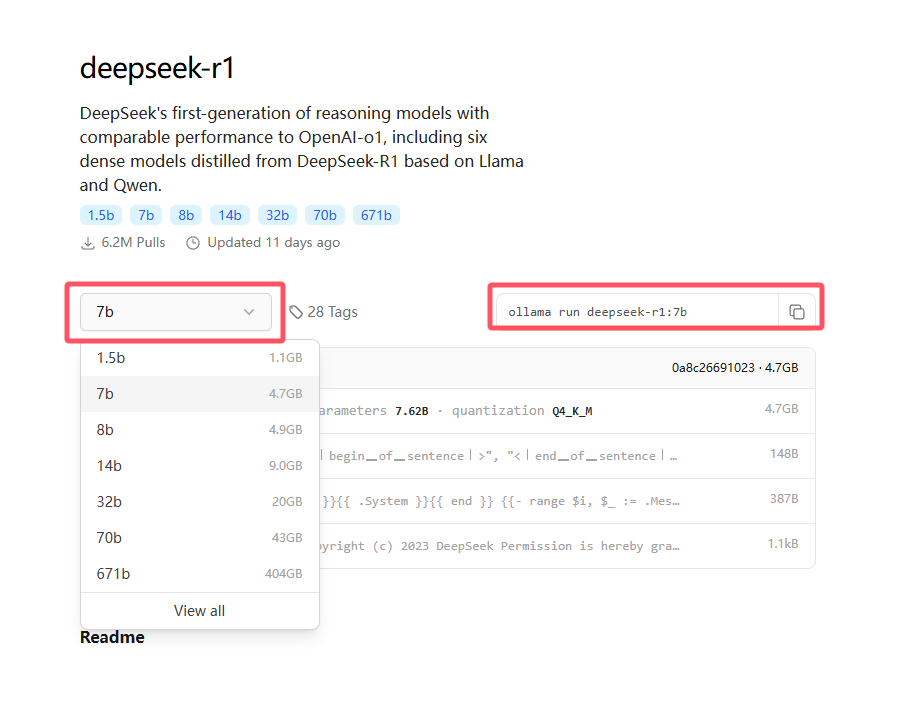Select 14b 9.0GB model option
The height and width of the screenshot is (714, 918).
[200, 466]
